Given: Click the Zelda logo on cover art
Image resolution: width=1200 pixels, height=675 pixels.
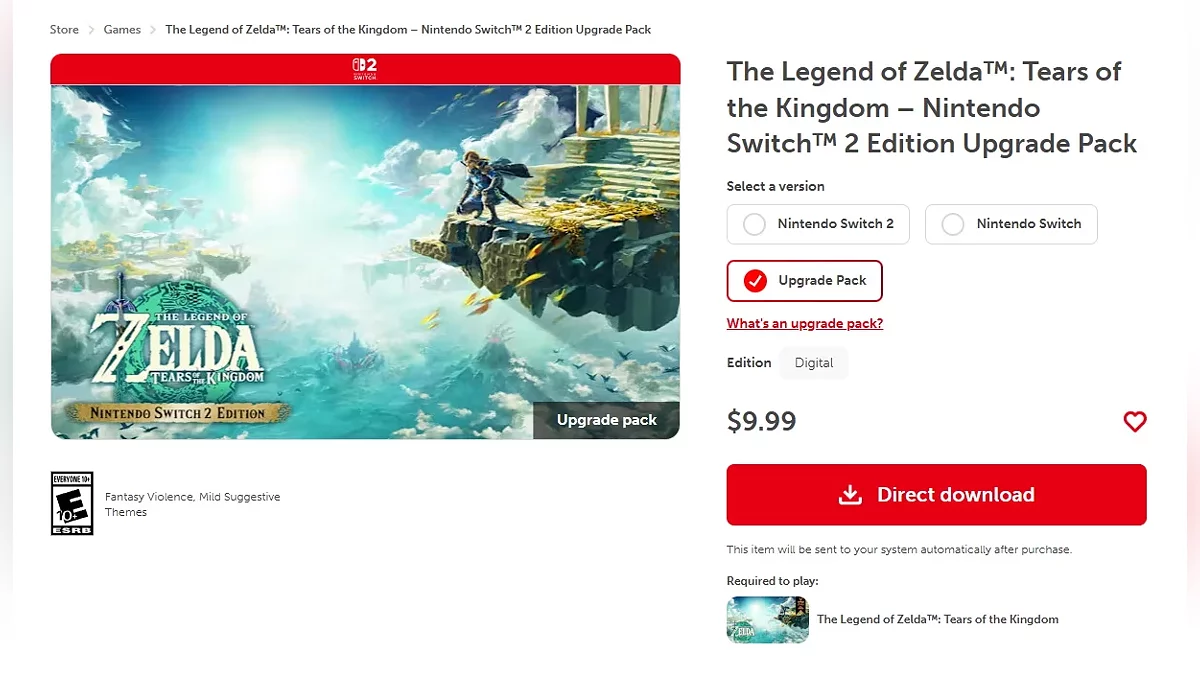Looking at the screenshot, I should coord(177,346).
